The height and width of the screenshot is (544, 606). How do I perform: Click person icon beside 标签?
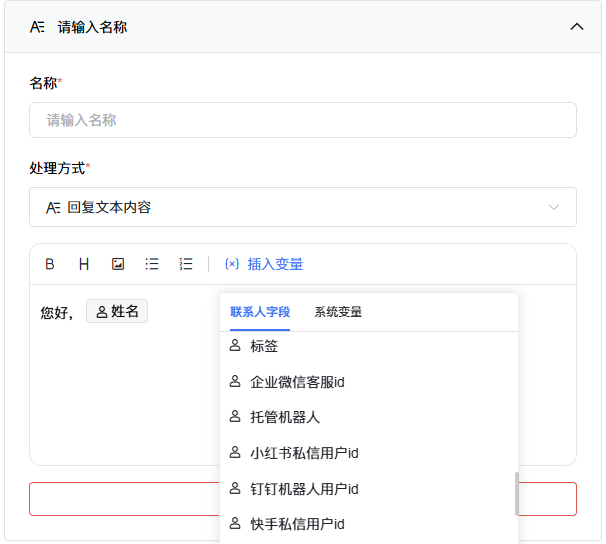(x=235, y=345)
